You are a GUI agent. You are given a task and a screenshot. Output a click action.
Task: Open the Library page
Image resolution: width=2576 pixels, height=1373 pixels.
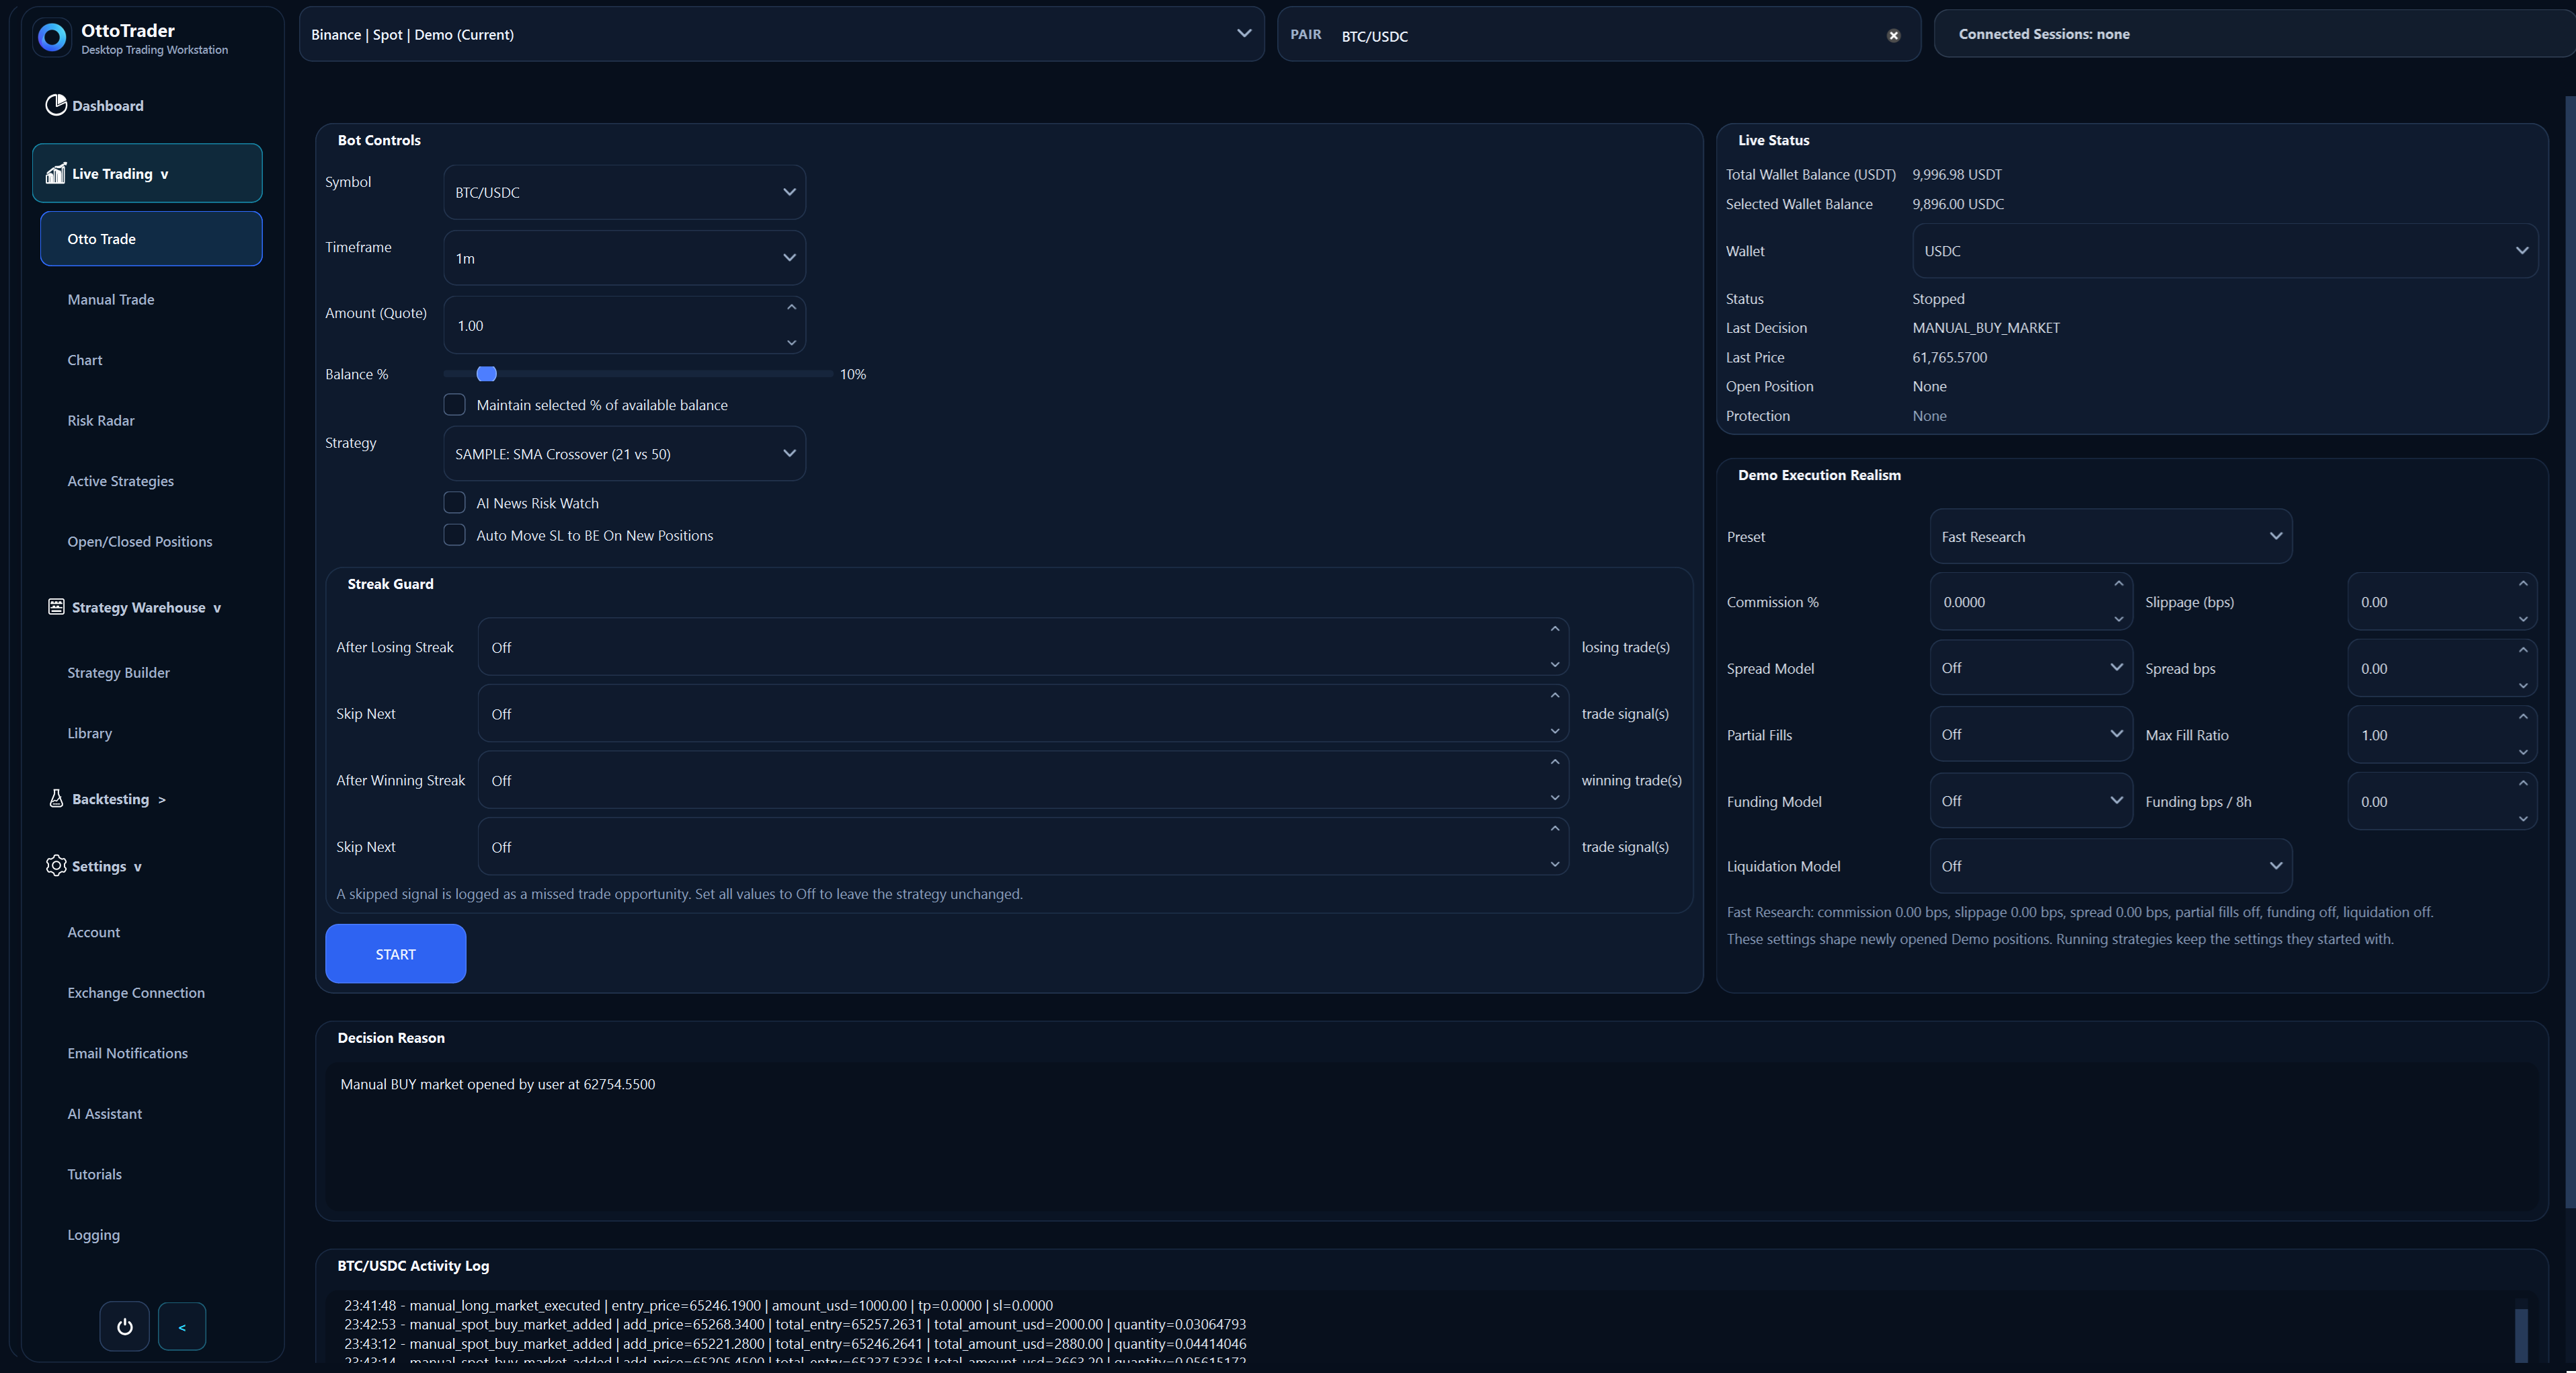point(90,733)
